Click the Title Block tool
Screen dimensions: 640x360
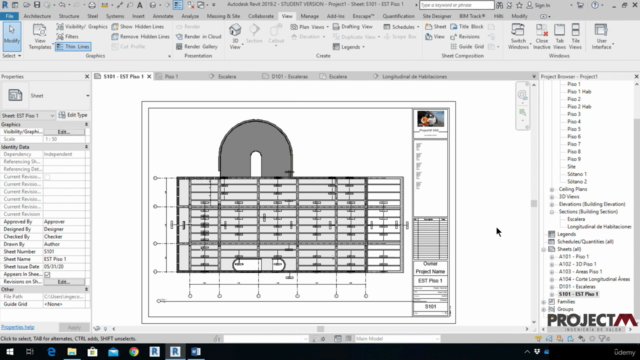pyautogui.click(x=467, y=27)
